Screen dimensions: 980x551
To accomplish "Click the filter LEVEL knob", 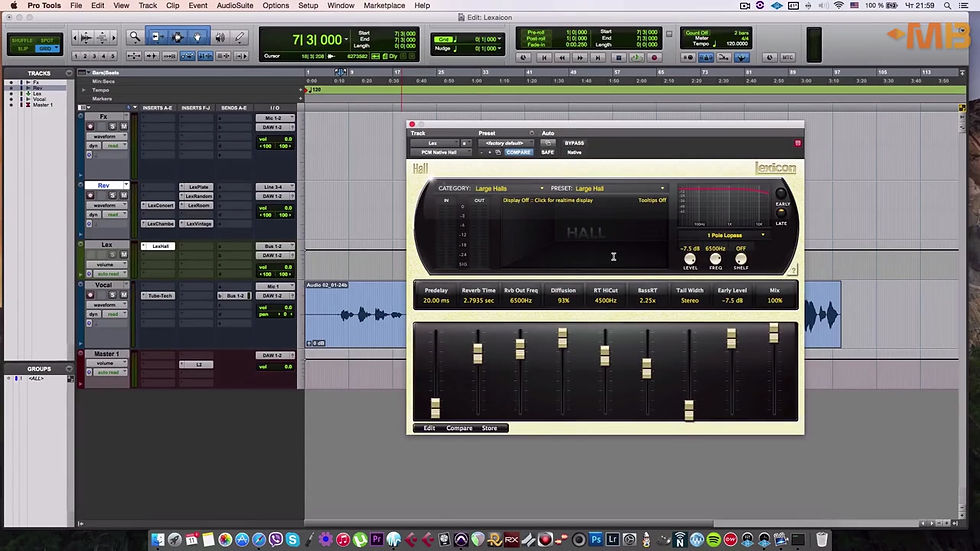I will pos(690,258).
